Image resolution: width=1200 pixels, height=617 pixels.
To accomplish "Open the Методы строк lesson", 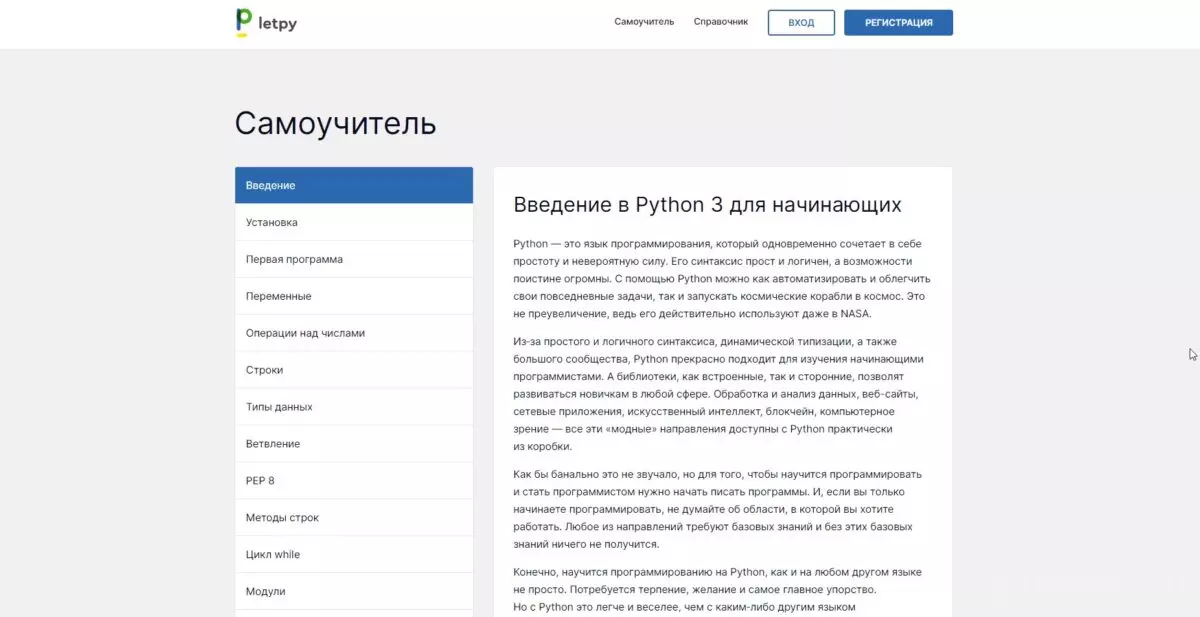I will (354, 518).
